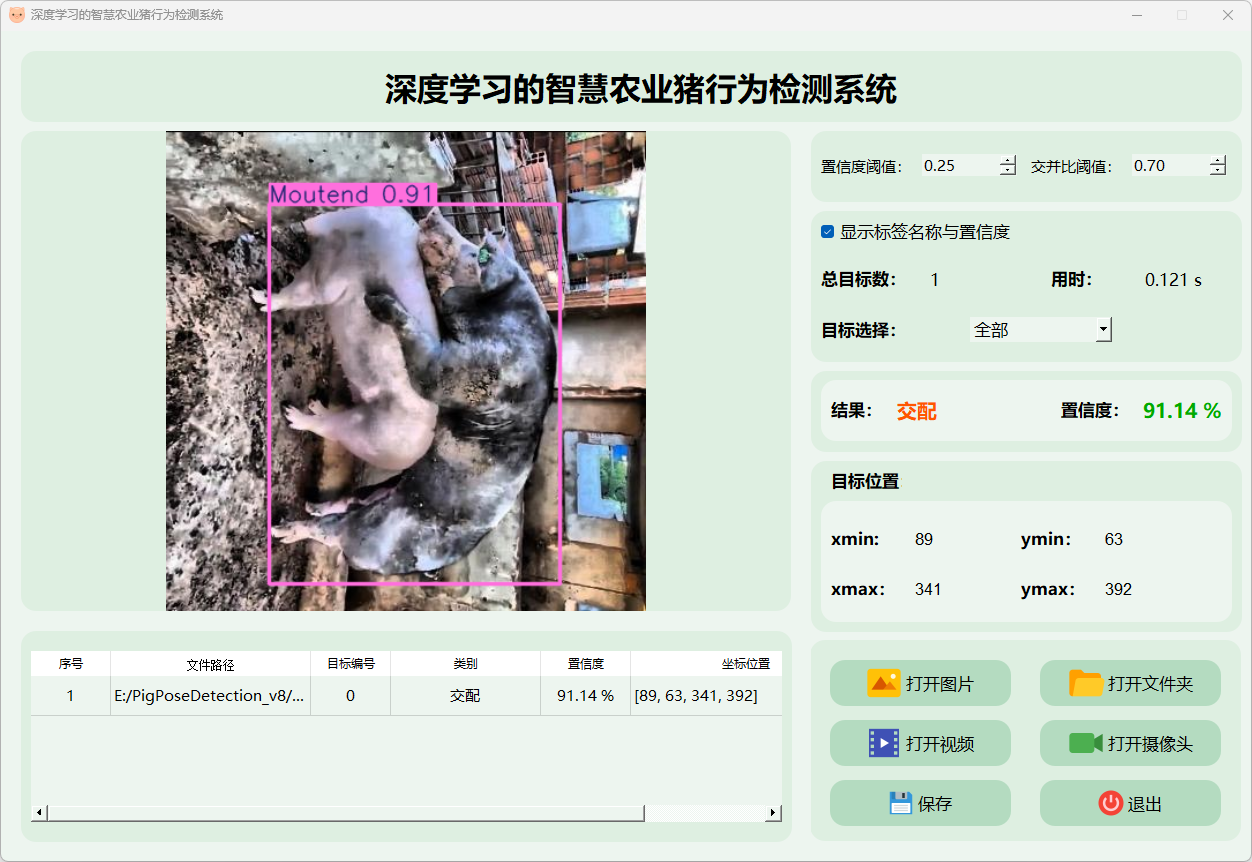Click the 置信度阈值 value field 0.25
The image size is (1252, 862).
point(958,166)
